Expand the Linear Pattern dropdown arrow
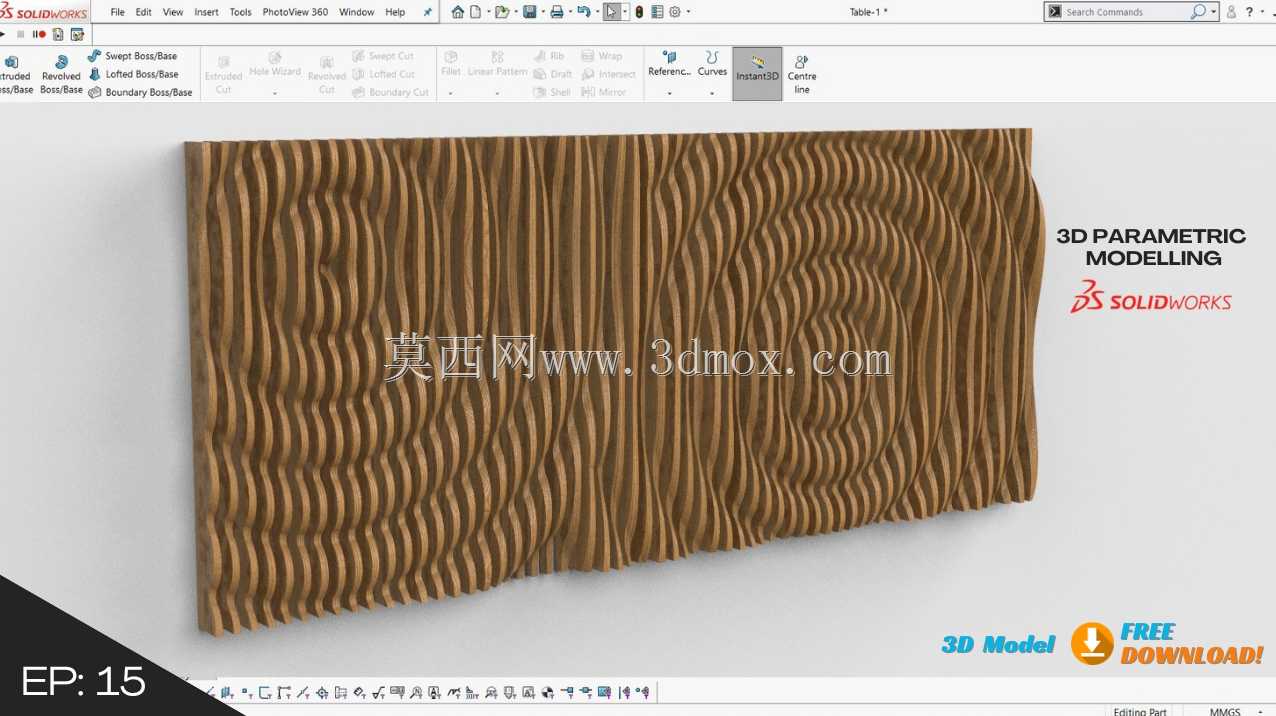The height and width of the screenshot is (716, 1276). click(x=497, y=93)
